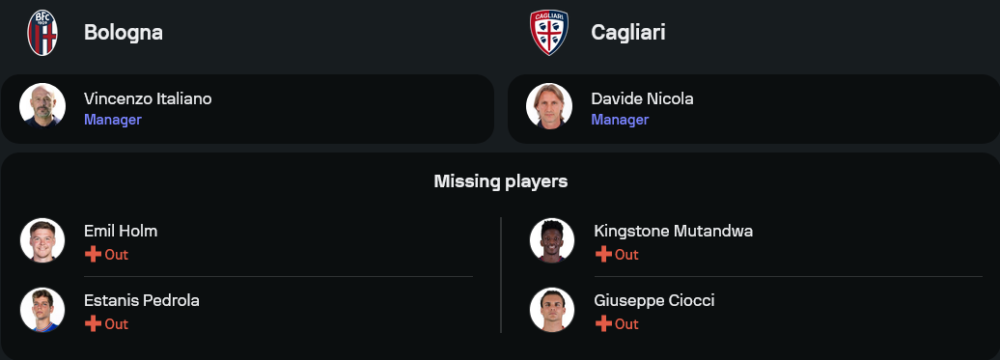Open Estanis Pedrola's player avatar
The image size is (1000, 360).
pos(43,310)
